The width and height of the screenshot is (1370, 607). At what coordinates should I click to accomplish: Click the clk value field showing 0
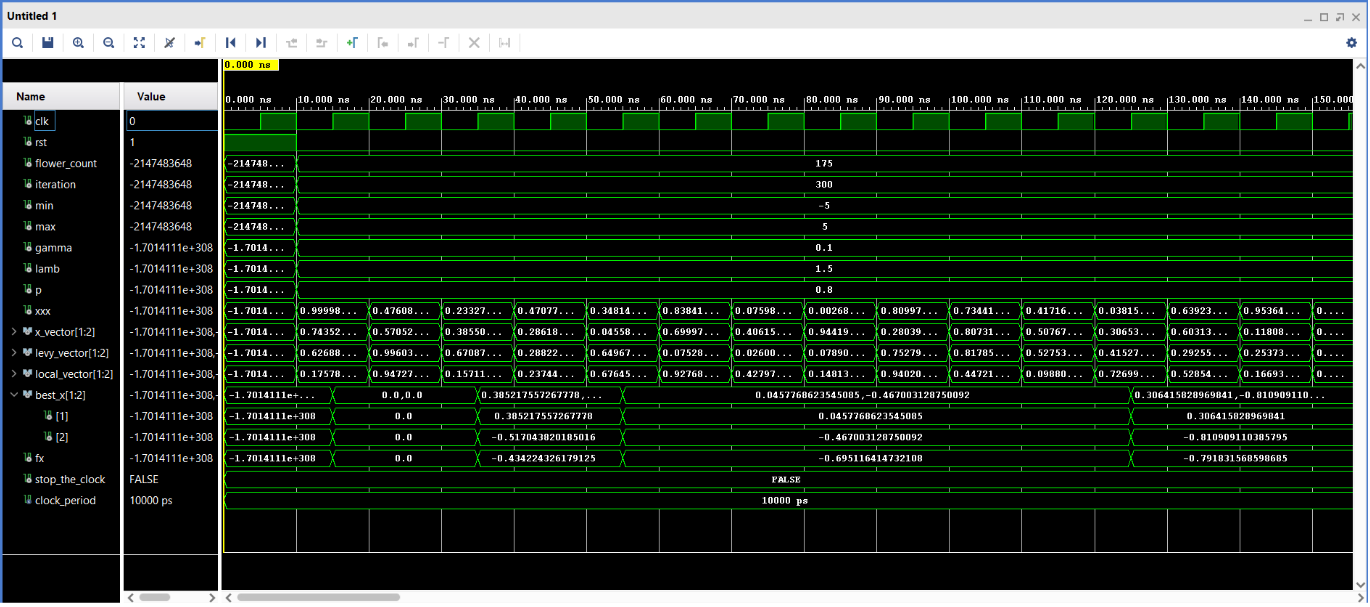click(x=172, y=121)
